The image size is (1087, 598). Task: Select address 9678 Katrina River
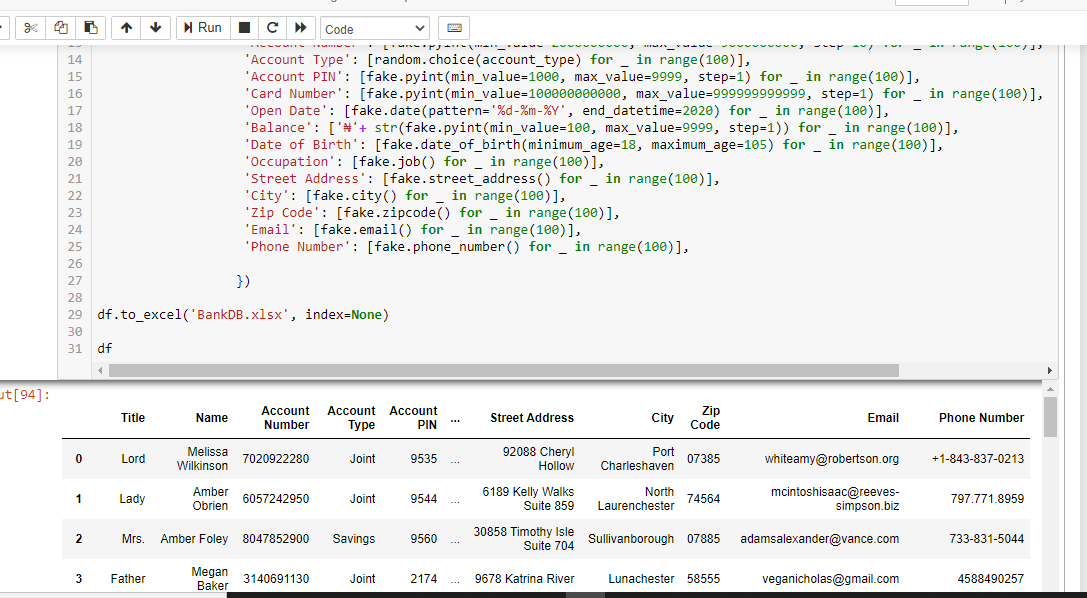tap(524, 579)
